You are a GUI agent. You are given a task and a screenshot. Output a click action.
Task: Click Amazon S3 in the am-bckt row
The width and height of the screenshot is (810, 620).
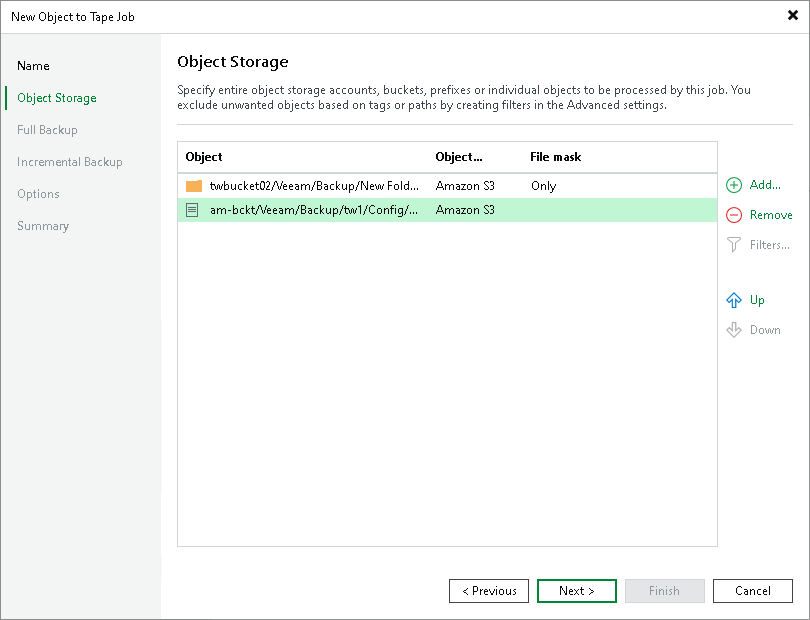pos(465,210)
